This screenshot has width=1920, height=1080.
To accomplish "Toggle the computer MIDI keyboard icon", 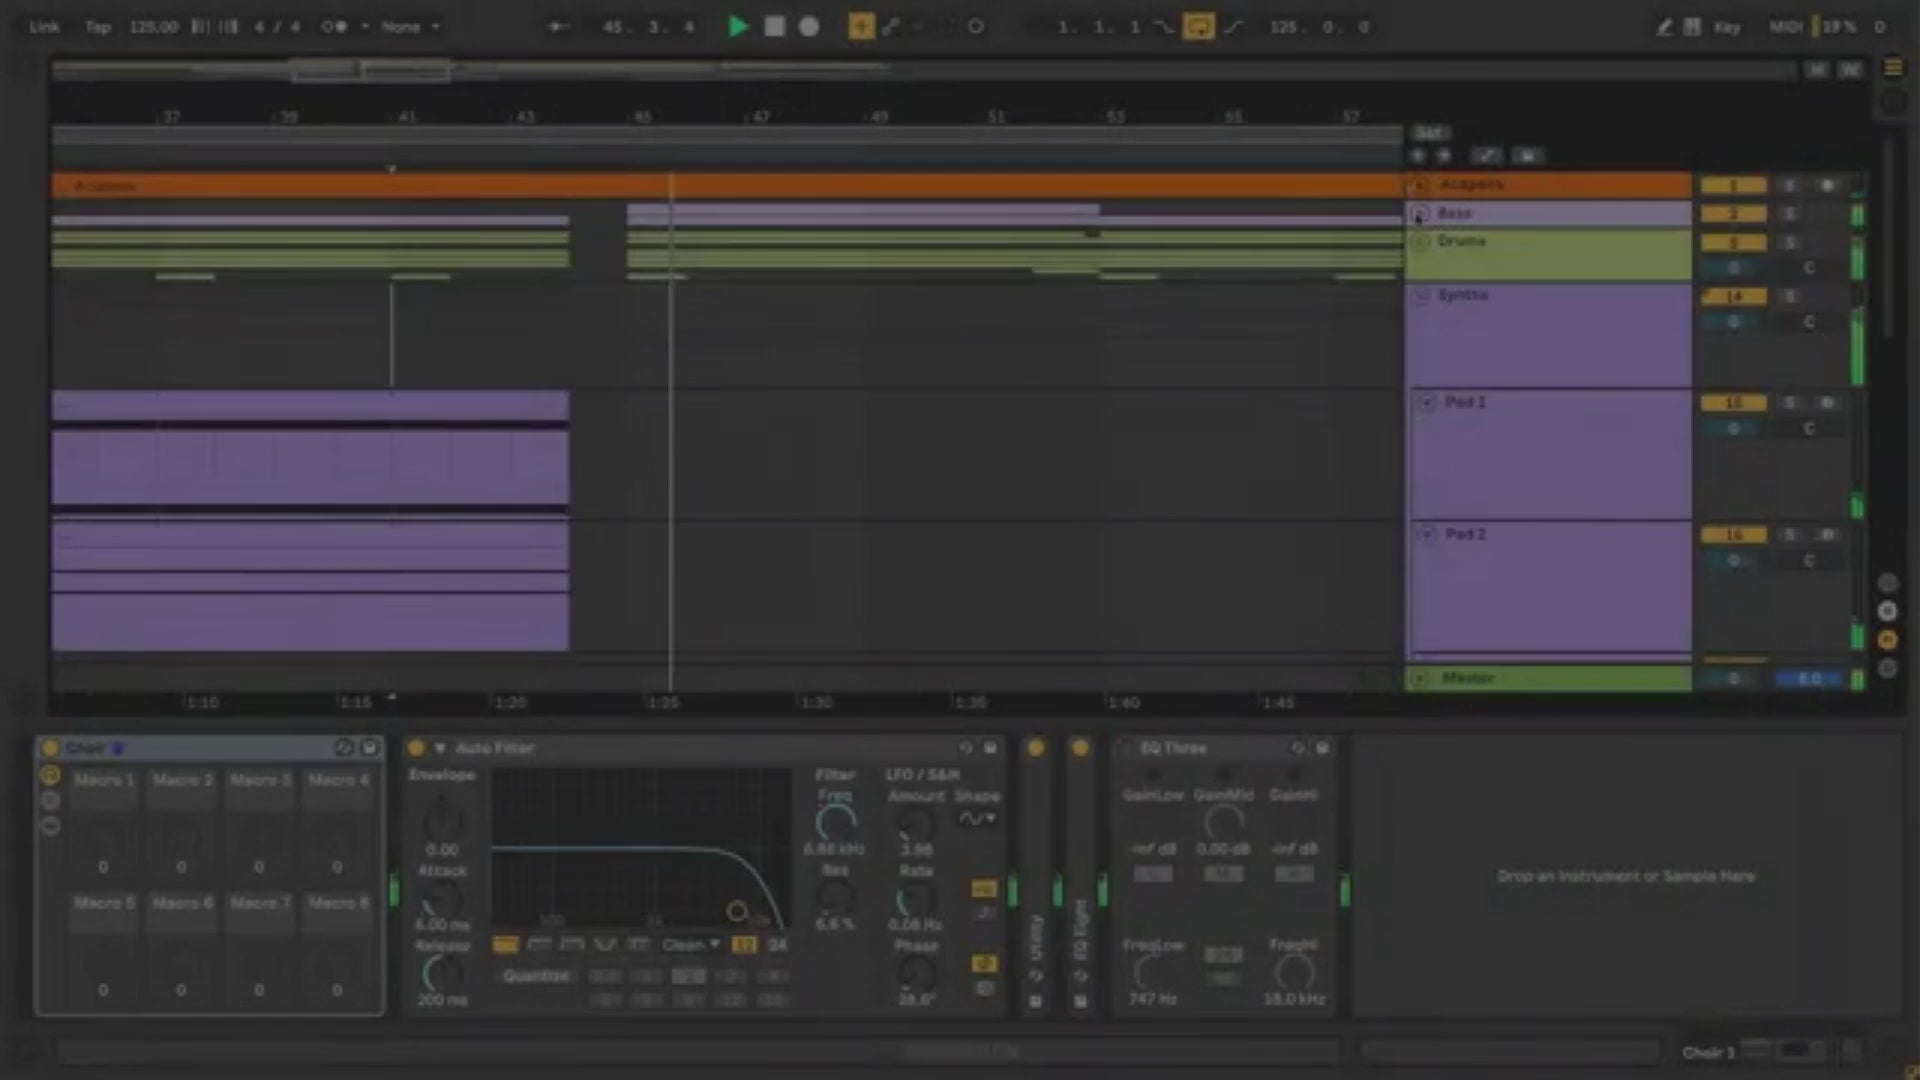I will (x=1692, y=27).
